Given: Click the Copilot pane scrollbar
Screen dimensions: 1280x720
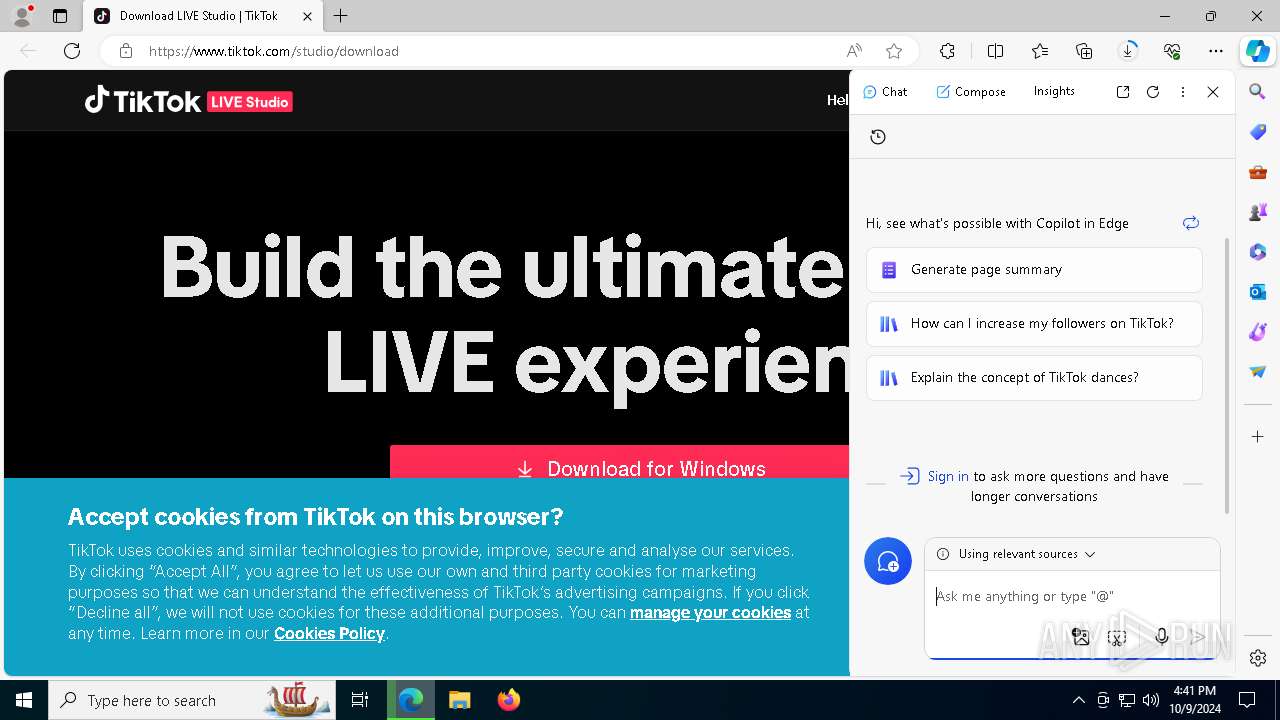Looking at the screenshot, I should [x=1228, y=376].
